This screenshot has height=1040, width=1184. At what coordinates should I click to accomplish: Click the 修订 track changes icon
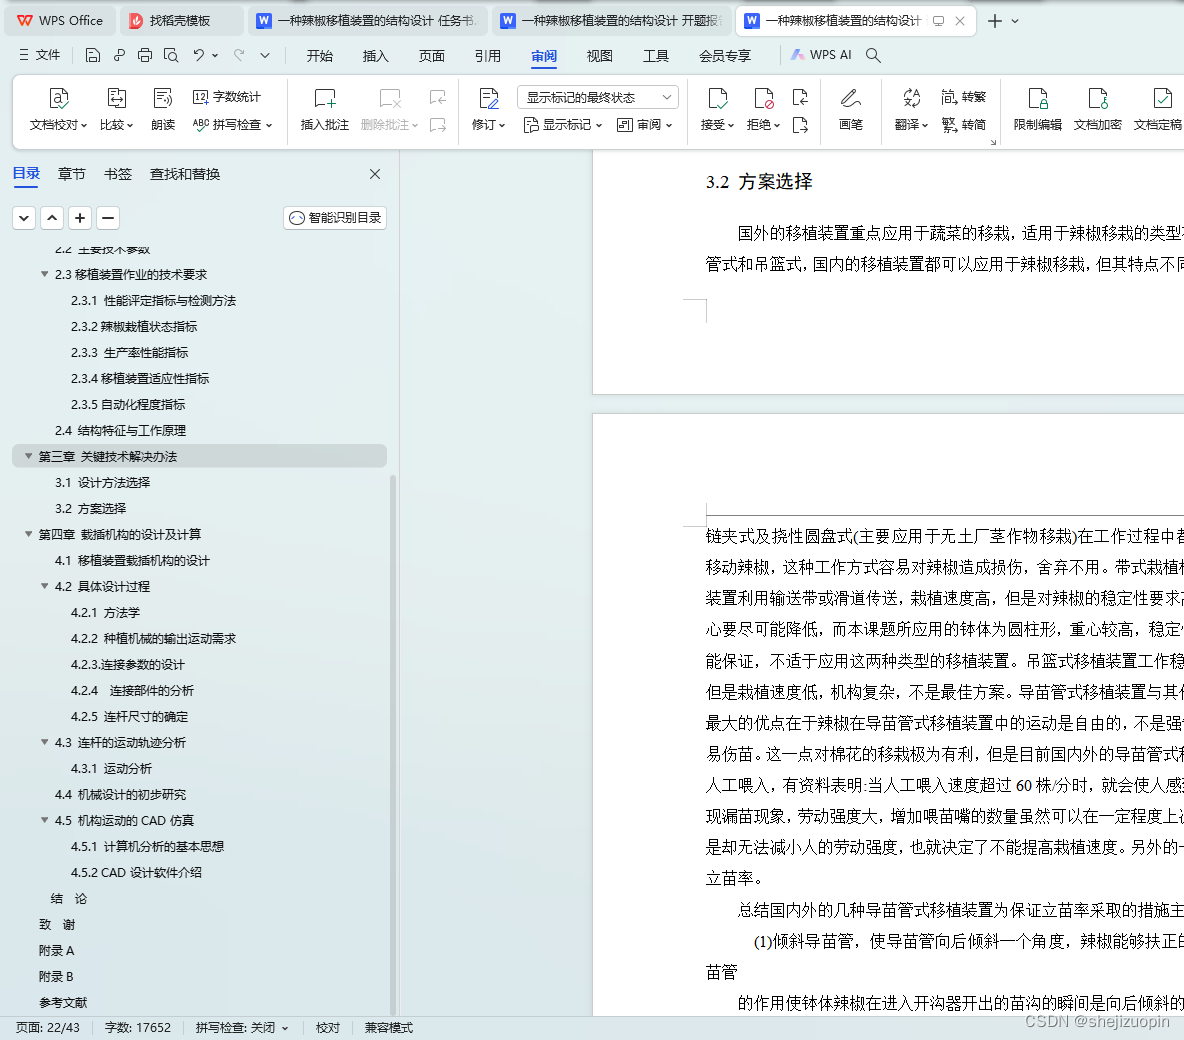tap(489, 99)
